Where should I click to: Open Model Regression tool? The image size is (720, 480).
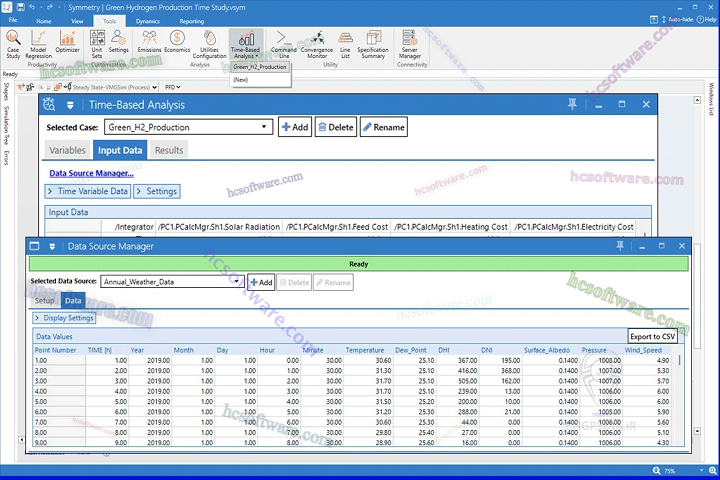point(39,44)
